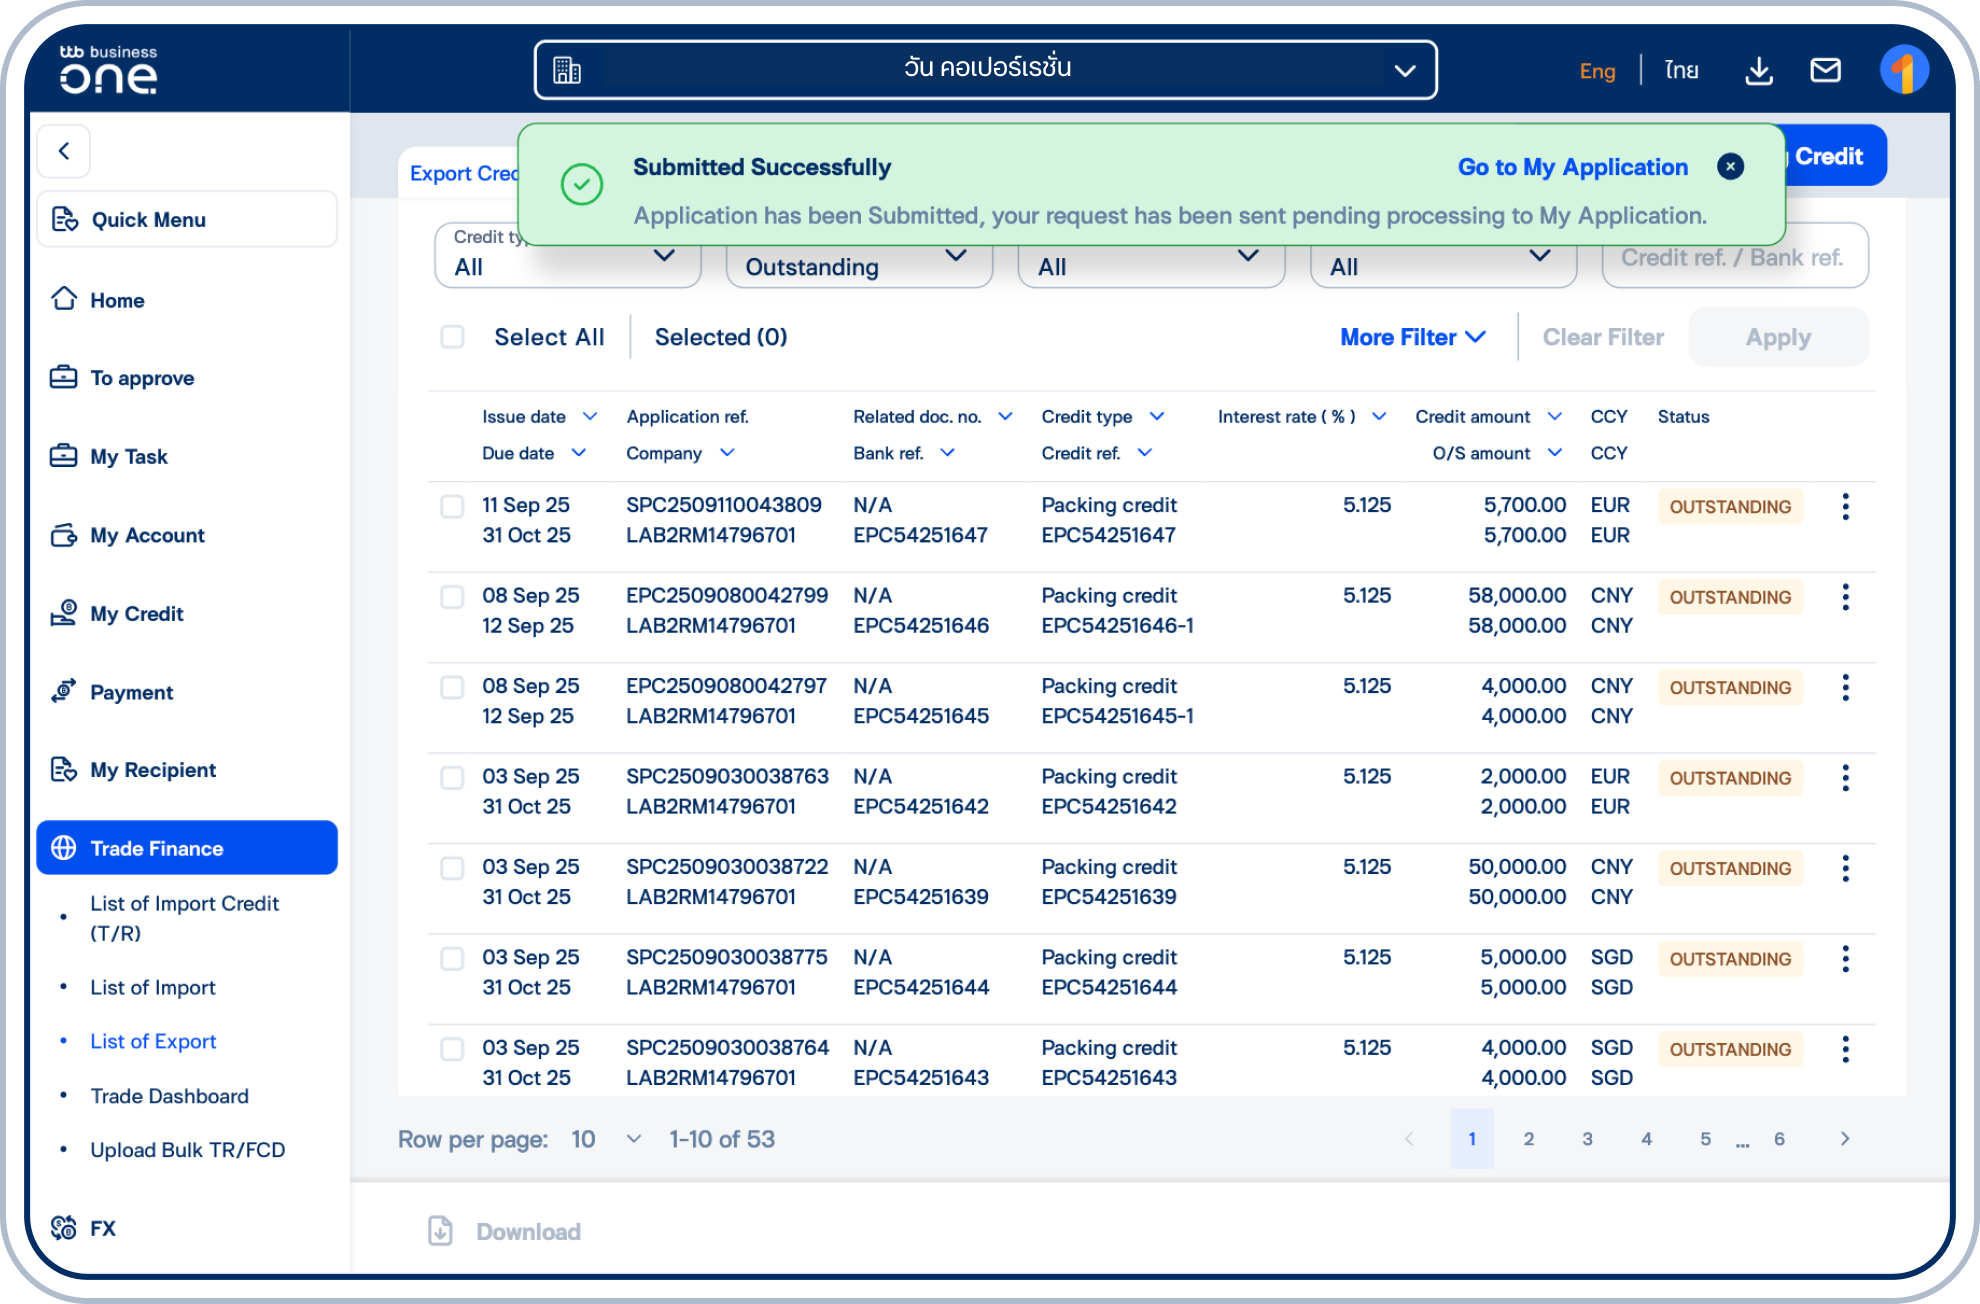Tick checkbox for SPC2509030038763 row

(x=453, y=778)
